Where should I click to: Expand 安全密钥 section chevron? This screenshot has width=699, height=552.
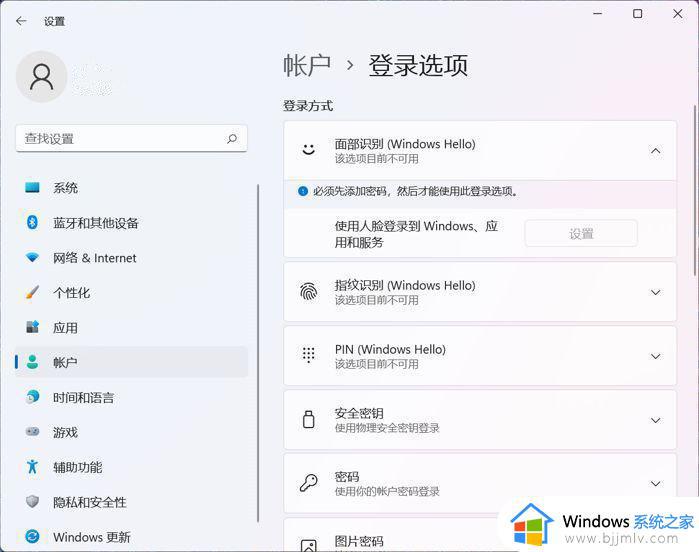click(x=655, y=420)
